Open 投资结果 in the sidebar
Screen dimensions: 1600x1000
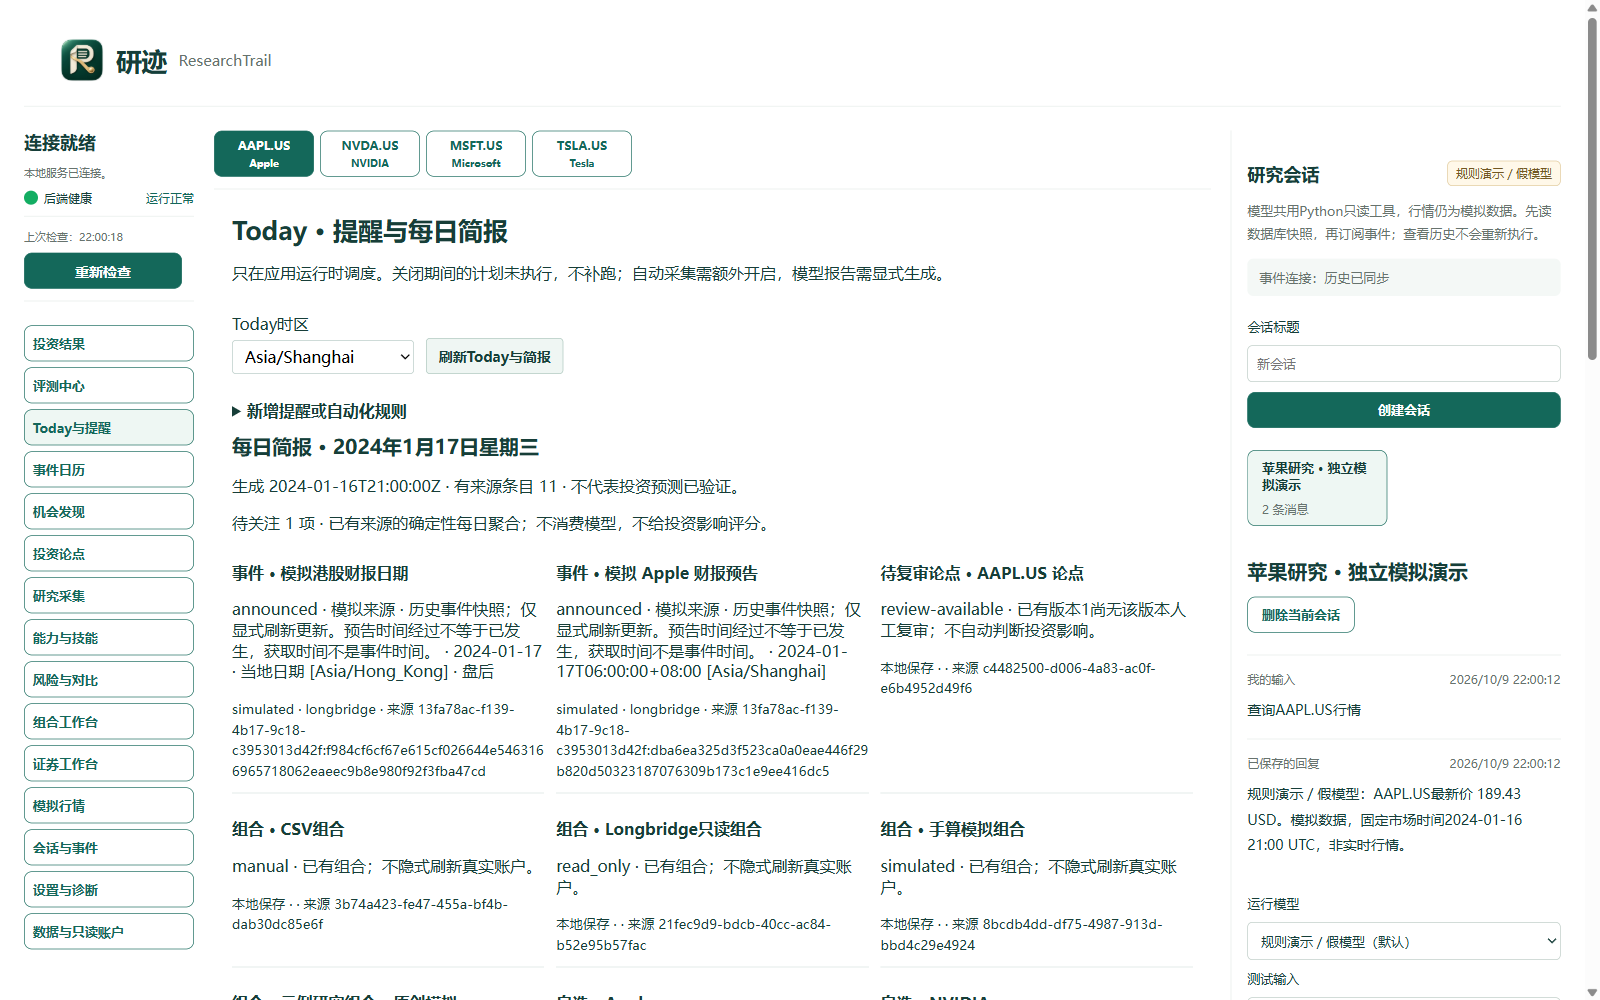pos(109,343)
